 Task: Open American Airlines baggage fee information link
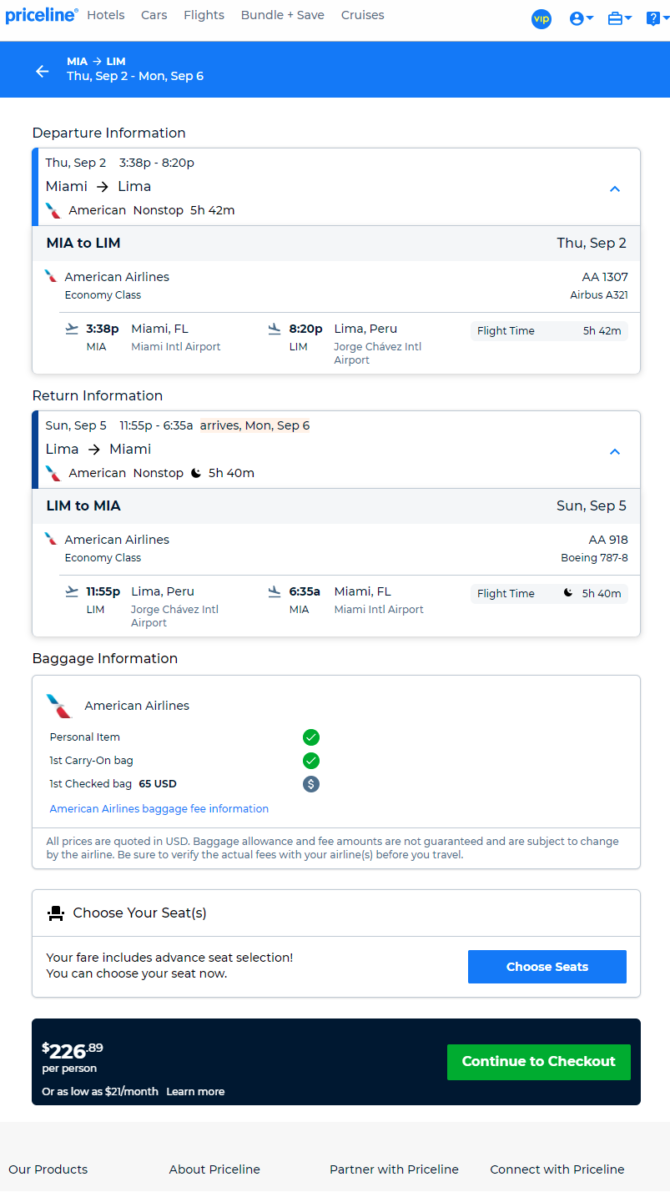[x=159, y=809]
